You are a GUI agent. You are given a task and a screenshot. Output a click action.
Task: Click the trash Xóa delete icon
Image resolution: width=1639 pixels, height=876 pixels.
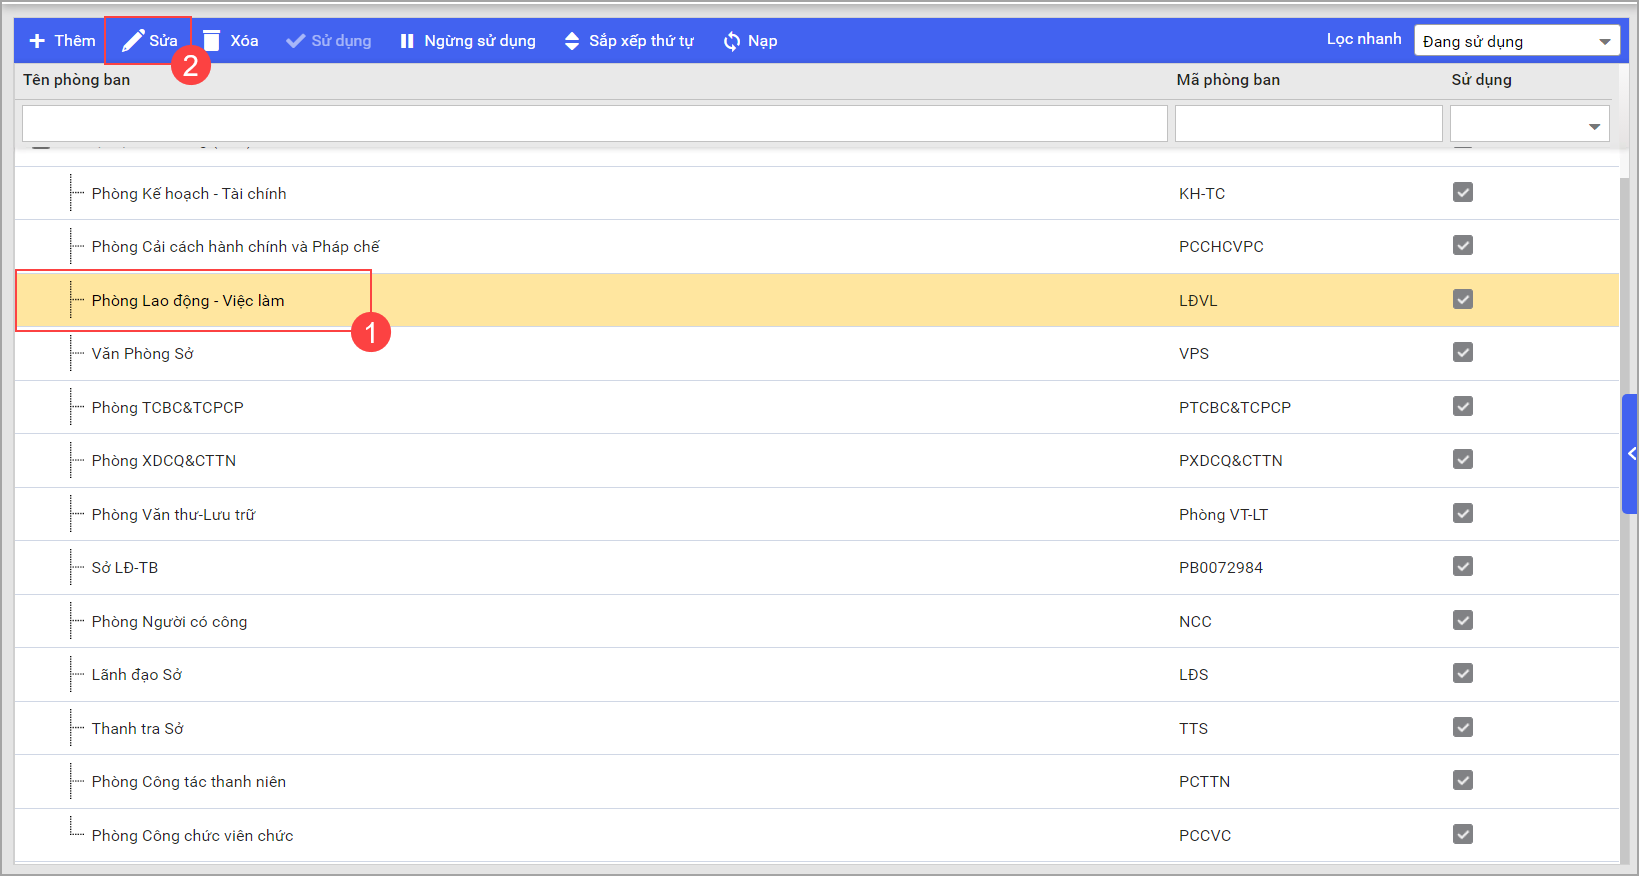pos(211,40)
